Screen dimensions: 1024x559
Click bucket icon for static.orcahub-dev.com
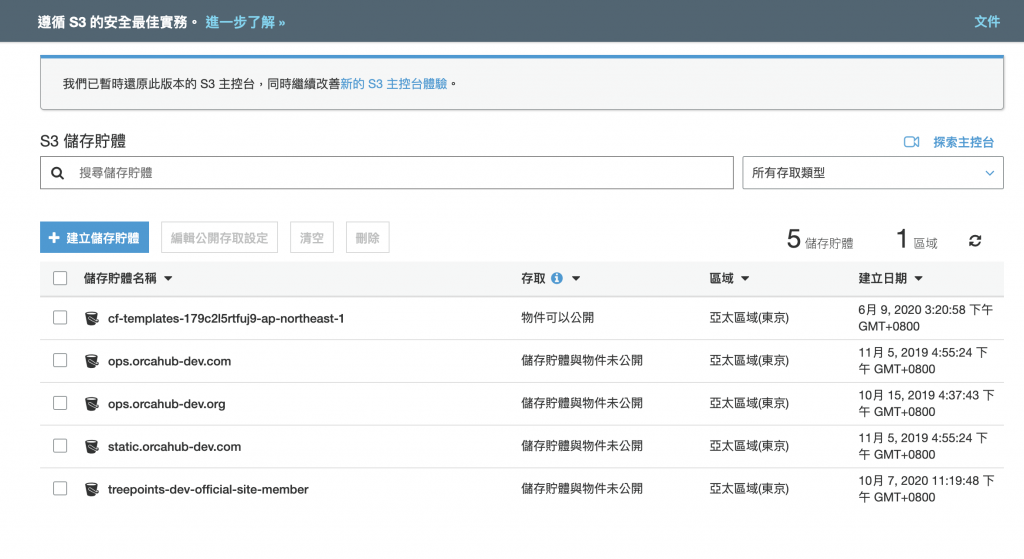coord(92,447)
